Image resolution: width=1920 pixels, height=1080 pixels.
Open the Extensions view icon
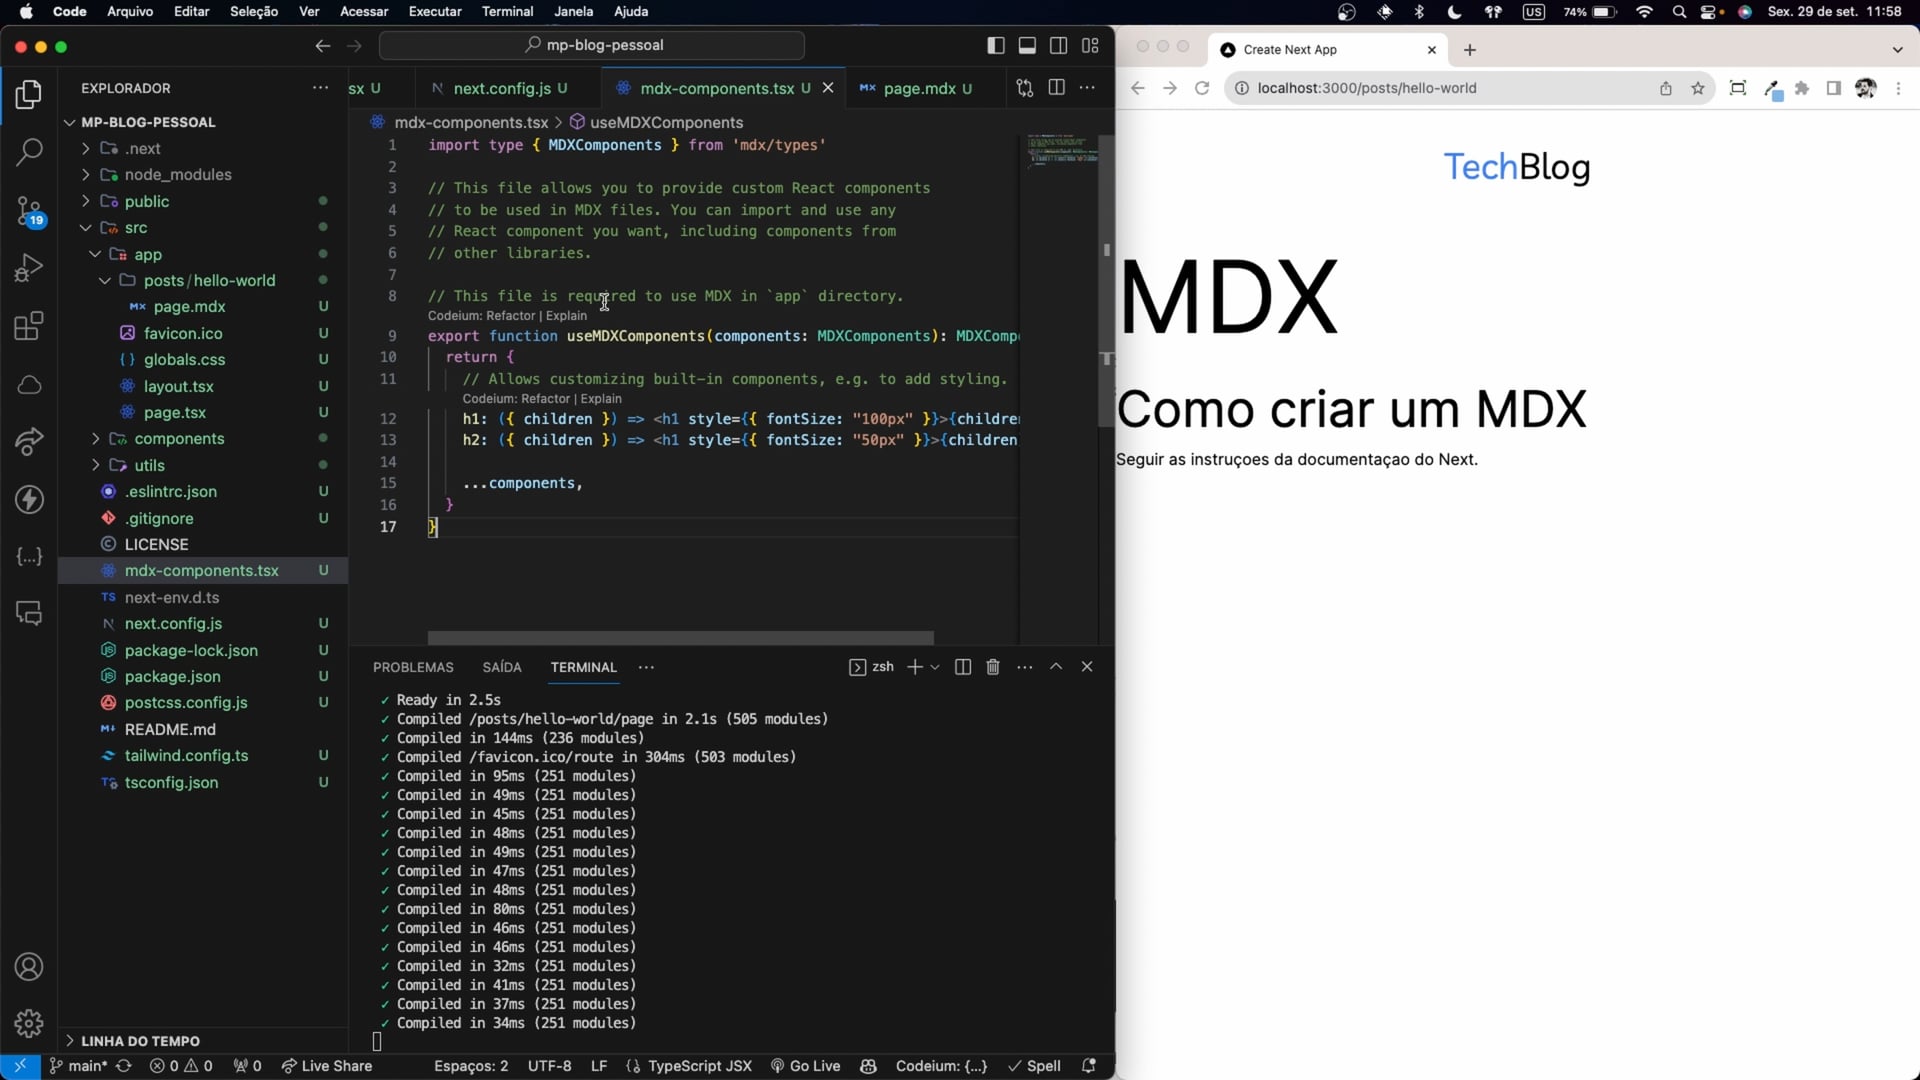(29, 326)
